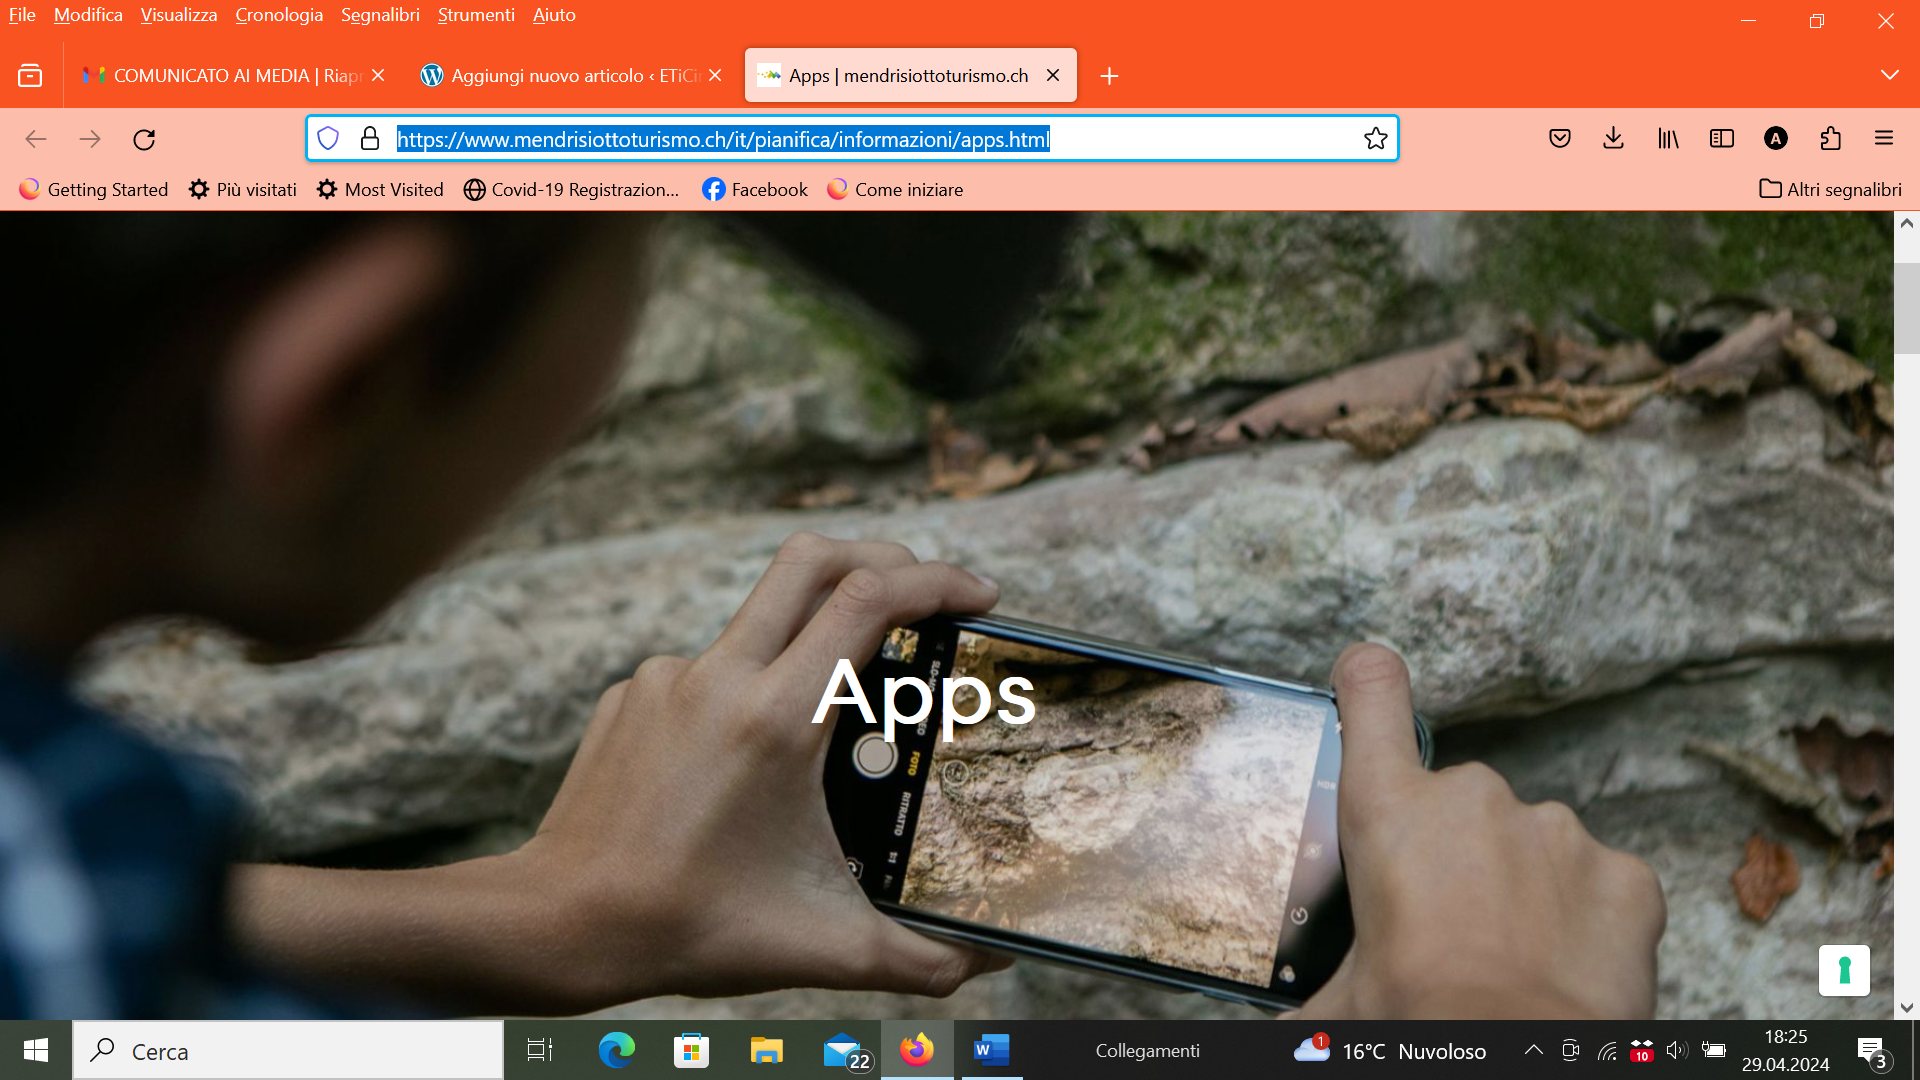Open File Explorer from taskbar
The height and width of the screenshot is (1080, 1920).
766,1050
